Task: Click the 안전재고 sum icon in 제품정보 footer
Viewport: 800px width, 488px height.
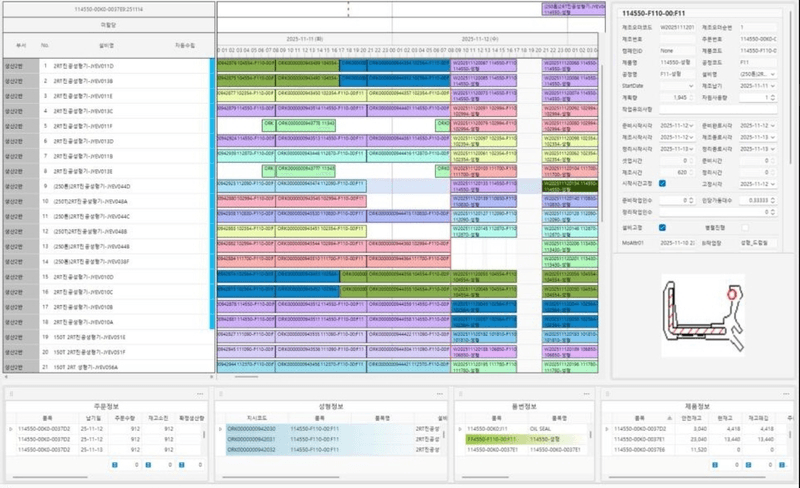Action: (715, 465)
